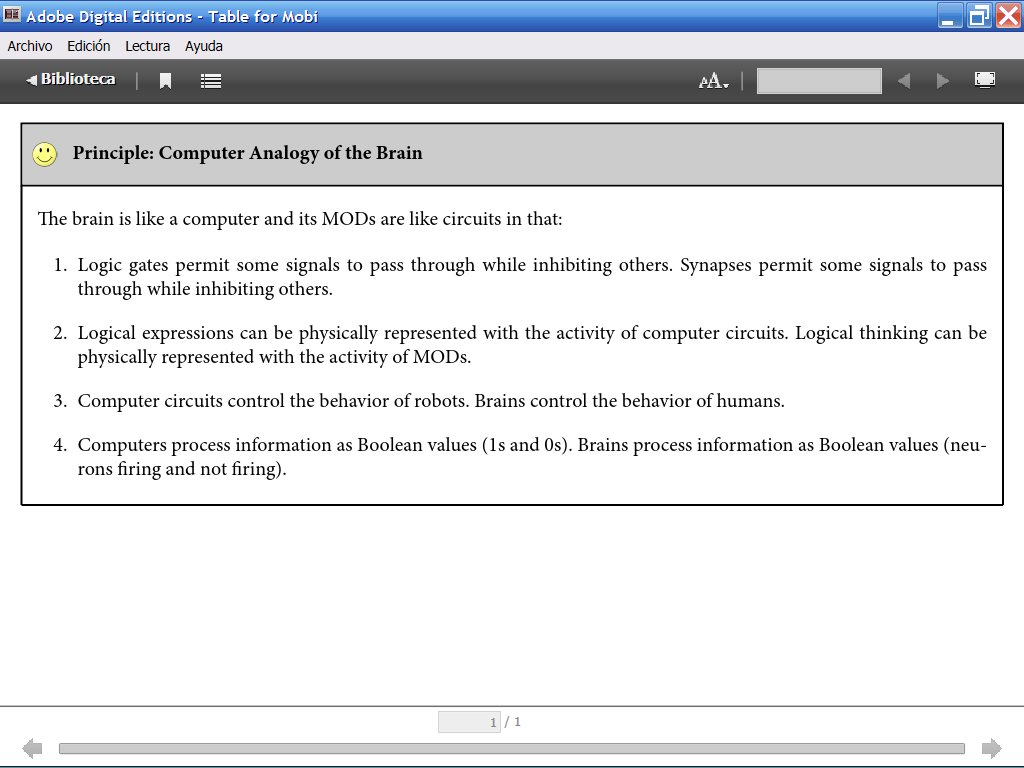1024x768 pixels.
Task: Click list item 1 about logic gates
Action: click(520, 277)
